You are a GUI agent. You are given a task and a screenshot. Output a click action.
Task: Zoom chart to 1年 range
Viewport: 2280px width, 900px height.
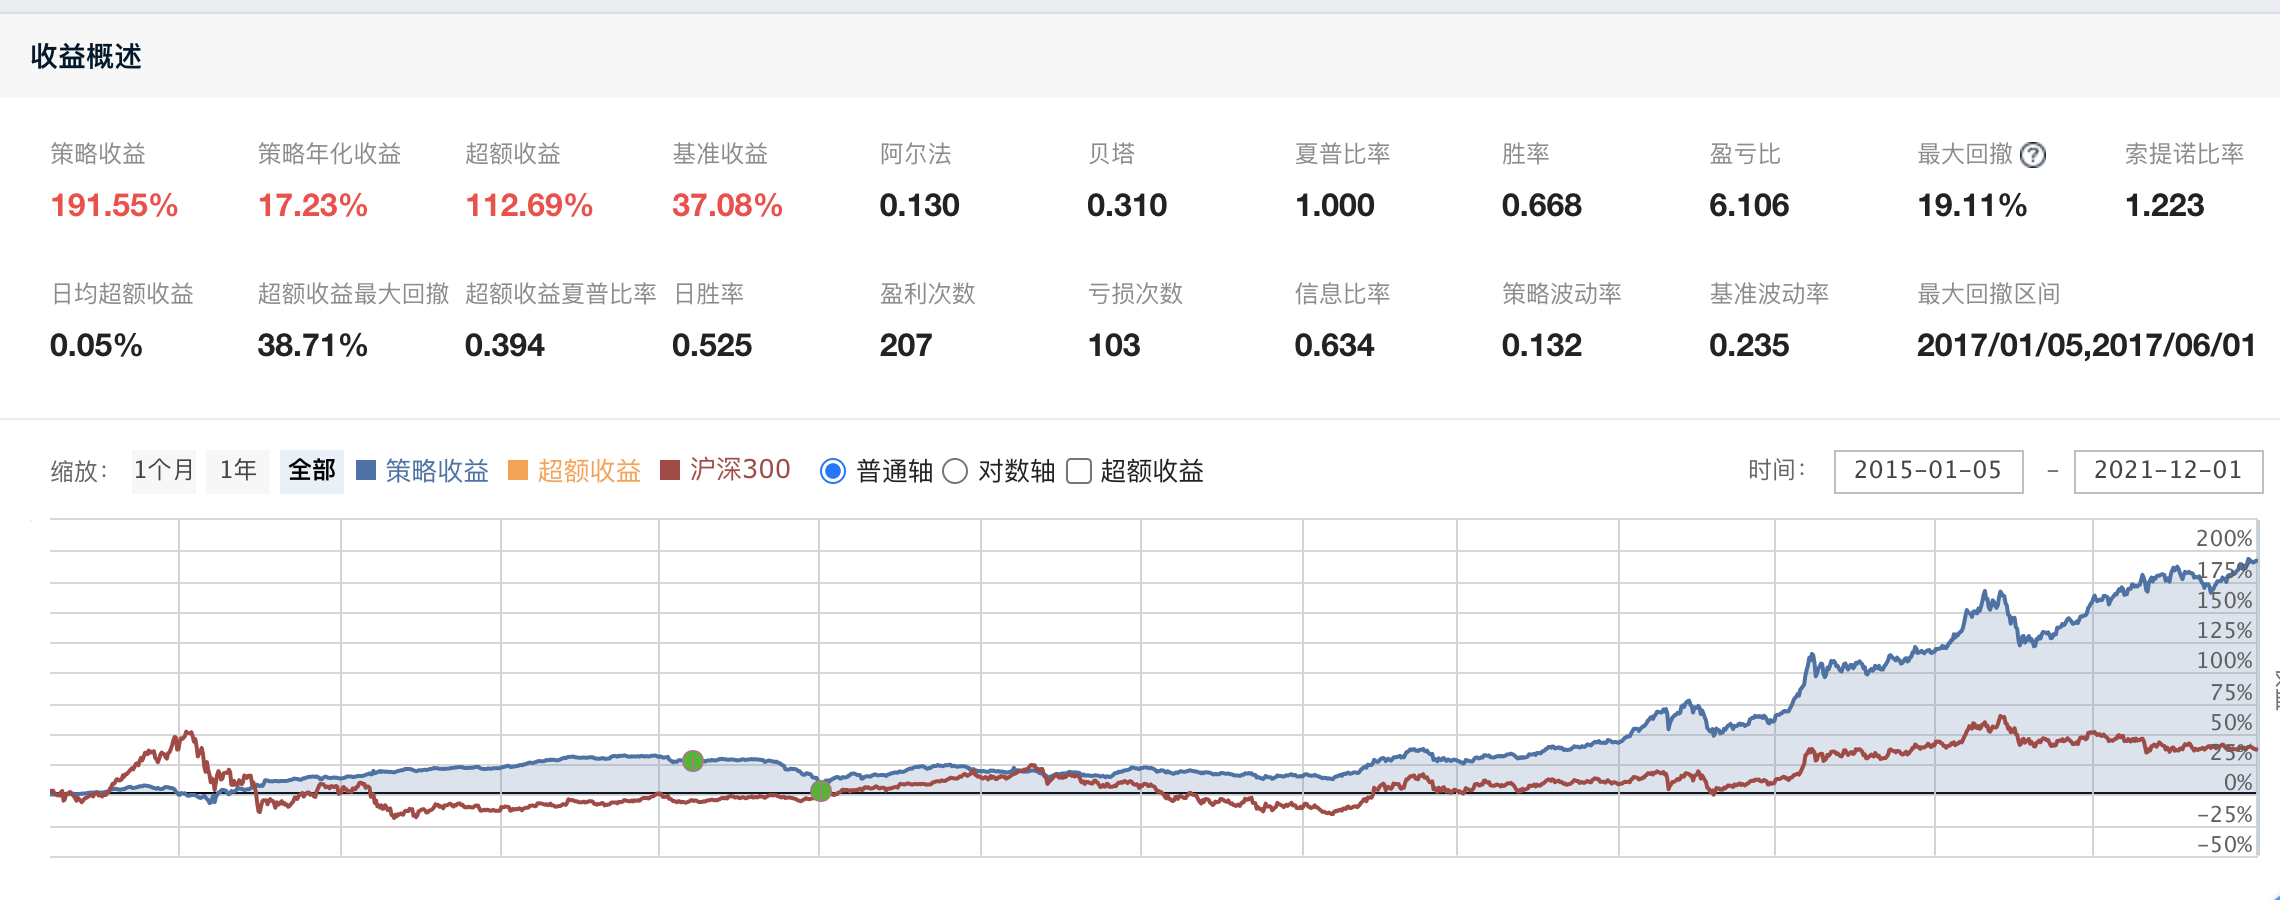pyautogui.click(x=238, y=471)
